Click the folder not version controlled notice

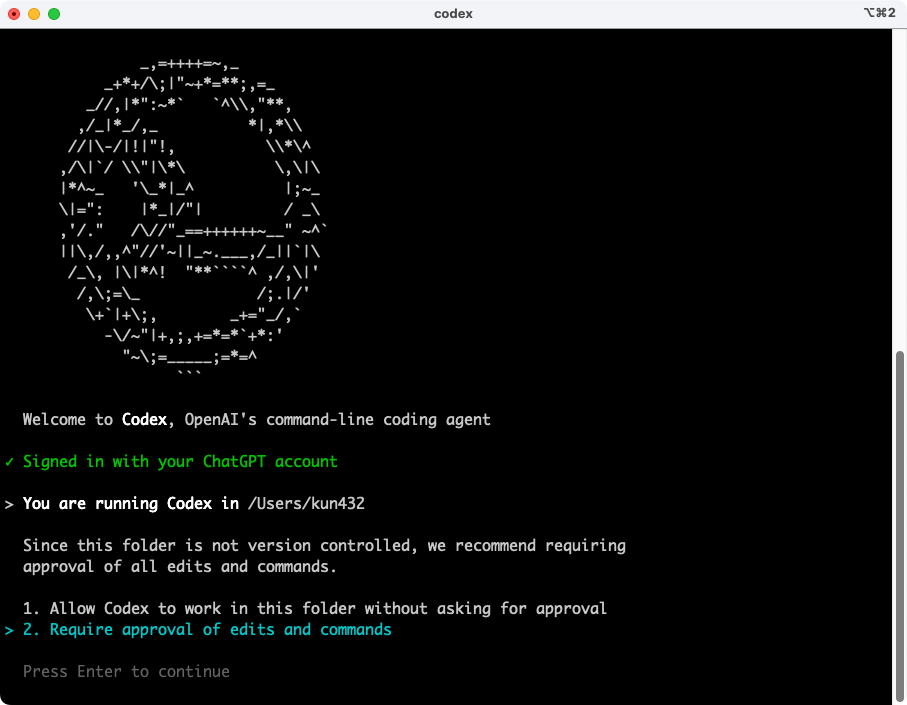tap(324, 545)
